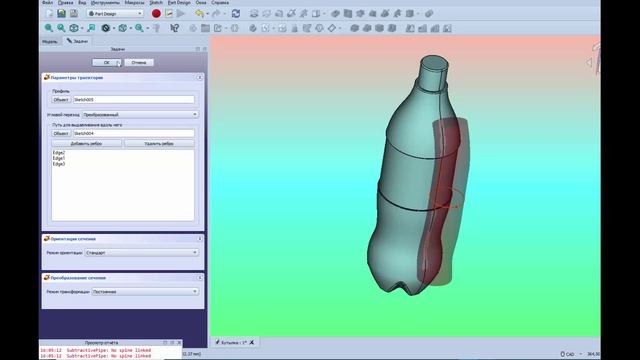This screenshot has width=640, height=360.
Task: Click the path Sketch004 input field
Action: pos(133,133)
